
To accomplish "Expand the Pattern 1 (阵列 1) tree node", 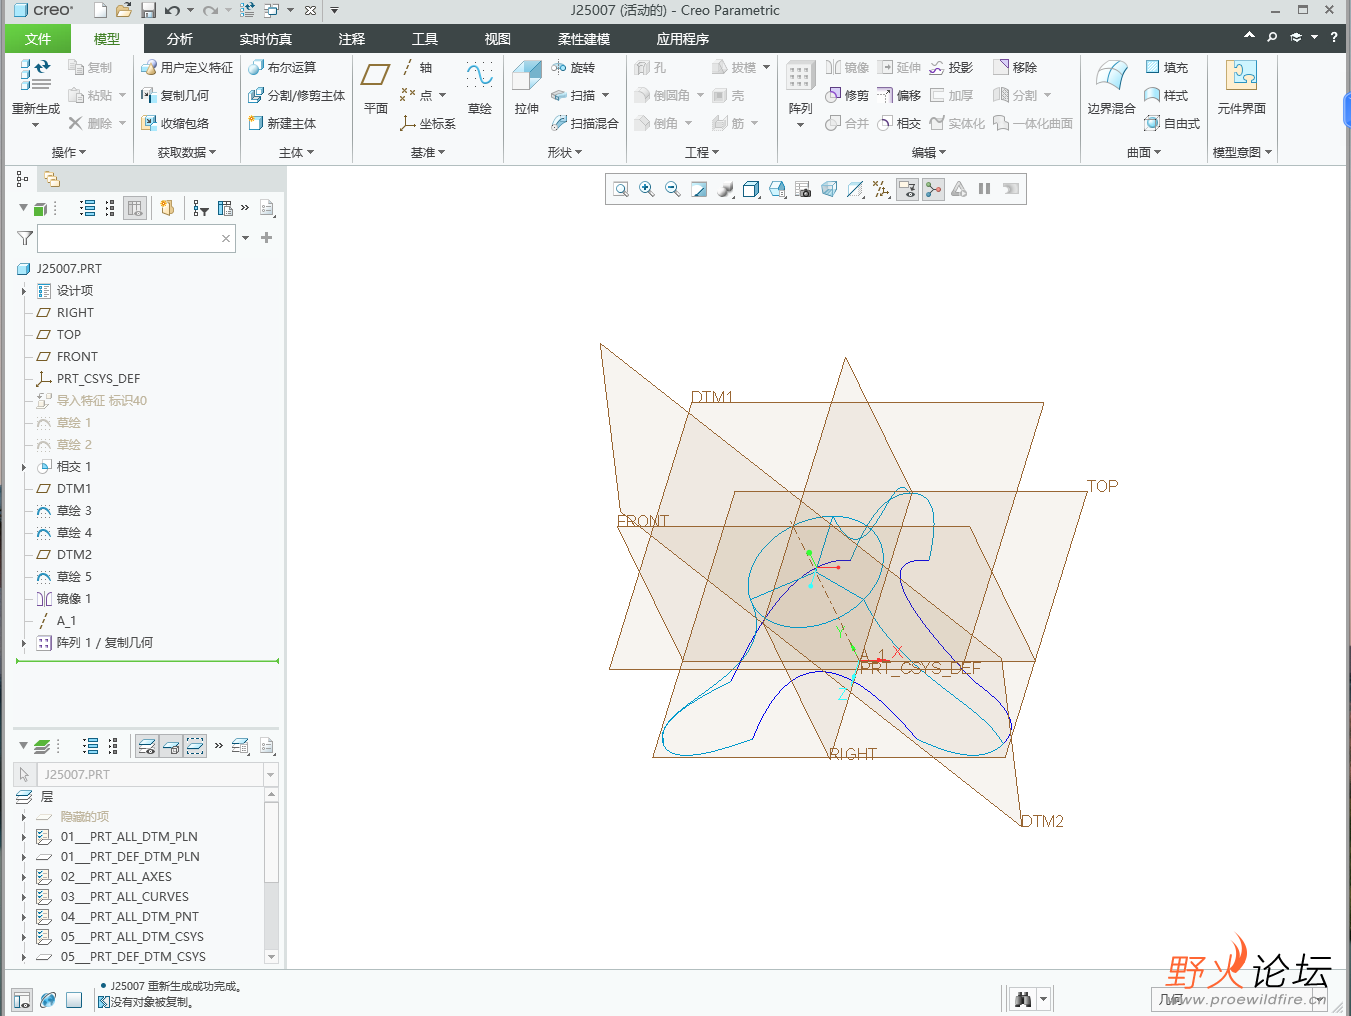I will tap(24, 643).
